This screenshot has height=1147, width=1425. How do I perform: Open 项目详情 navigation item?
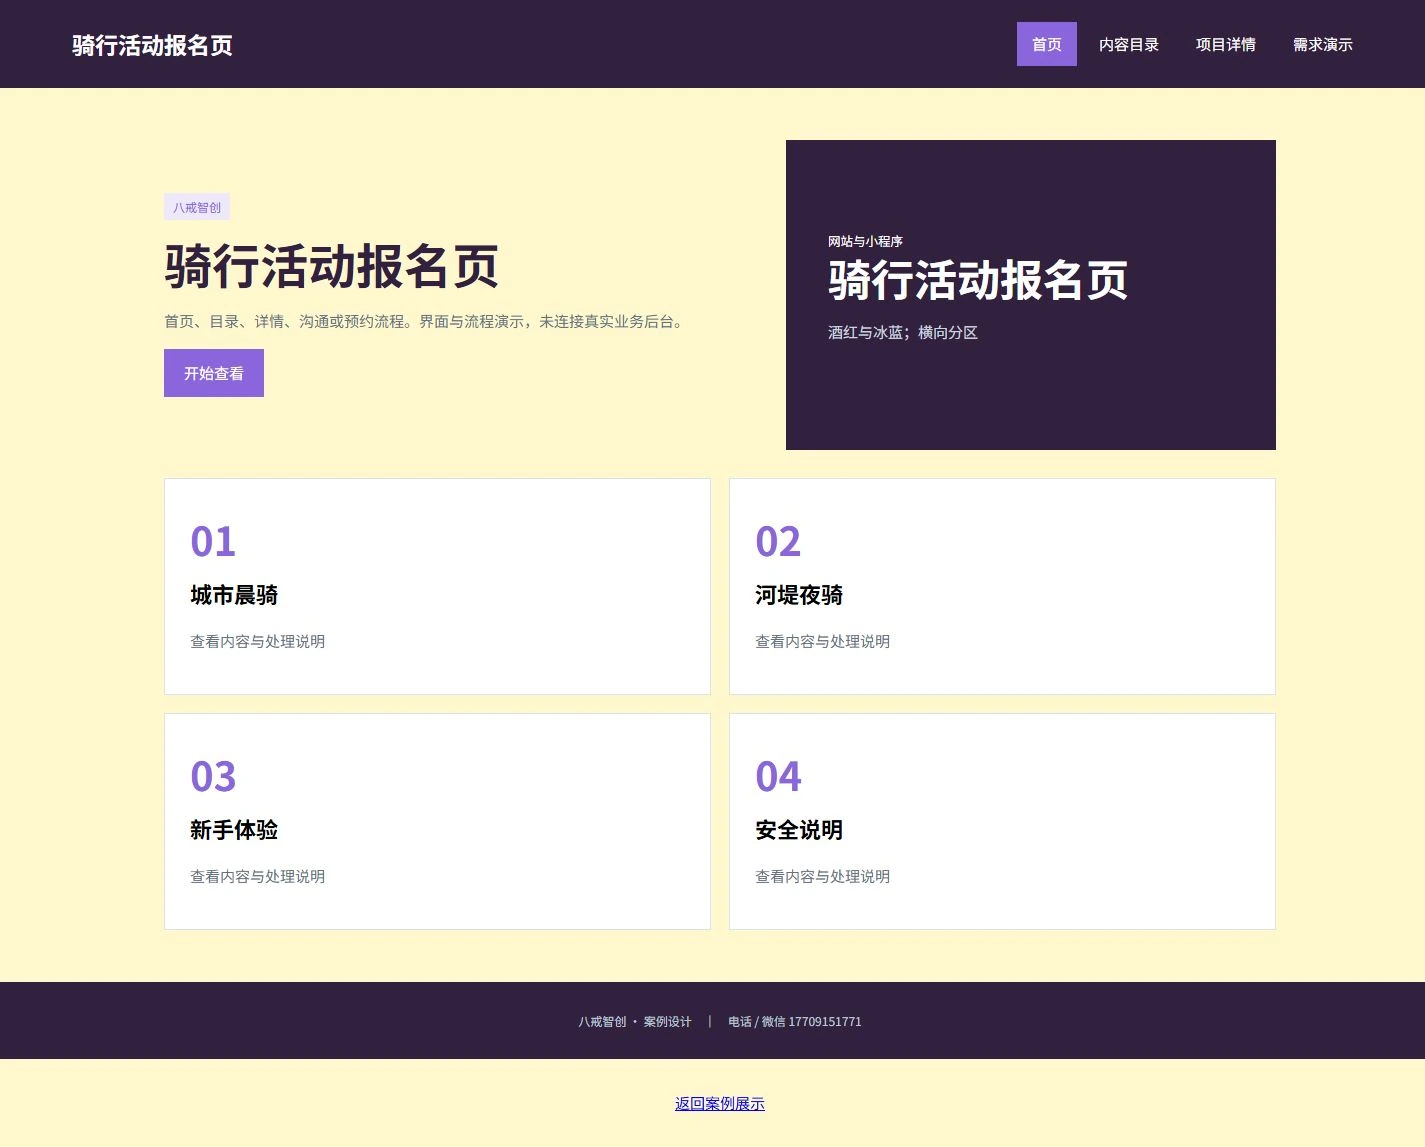(1225, 44)
